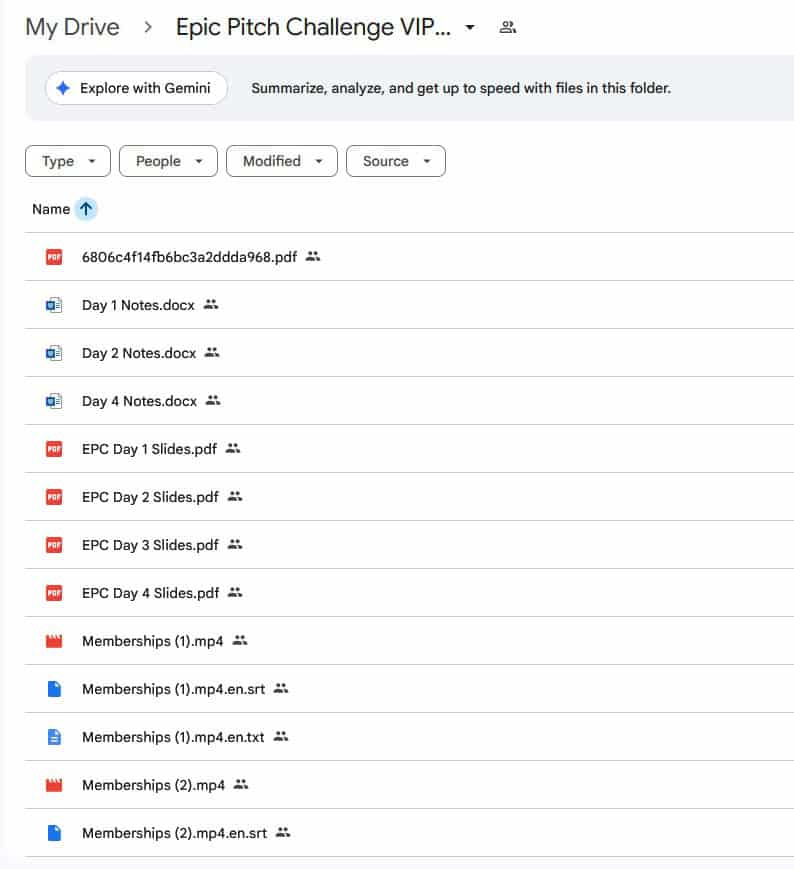Click the Epic Pitch Challenge VIP breadcrumb
Screen dimensions: 794x869
coord(313,27)
